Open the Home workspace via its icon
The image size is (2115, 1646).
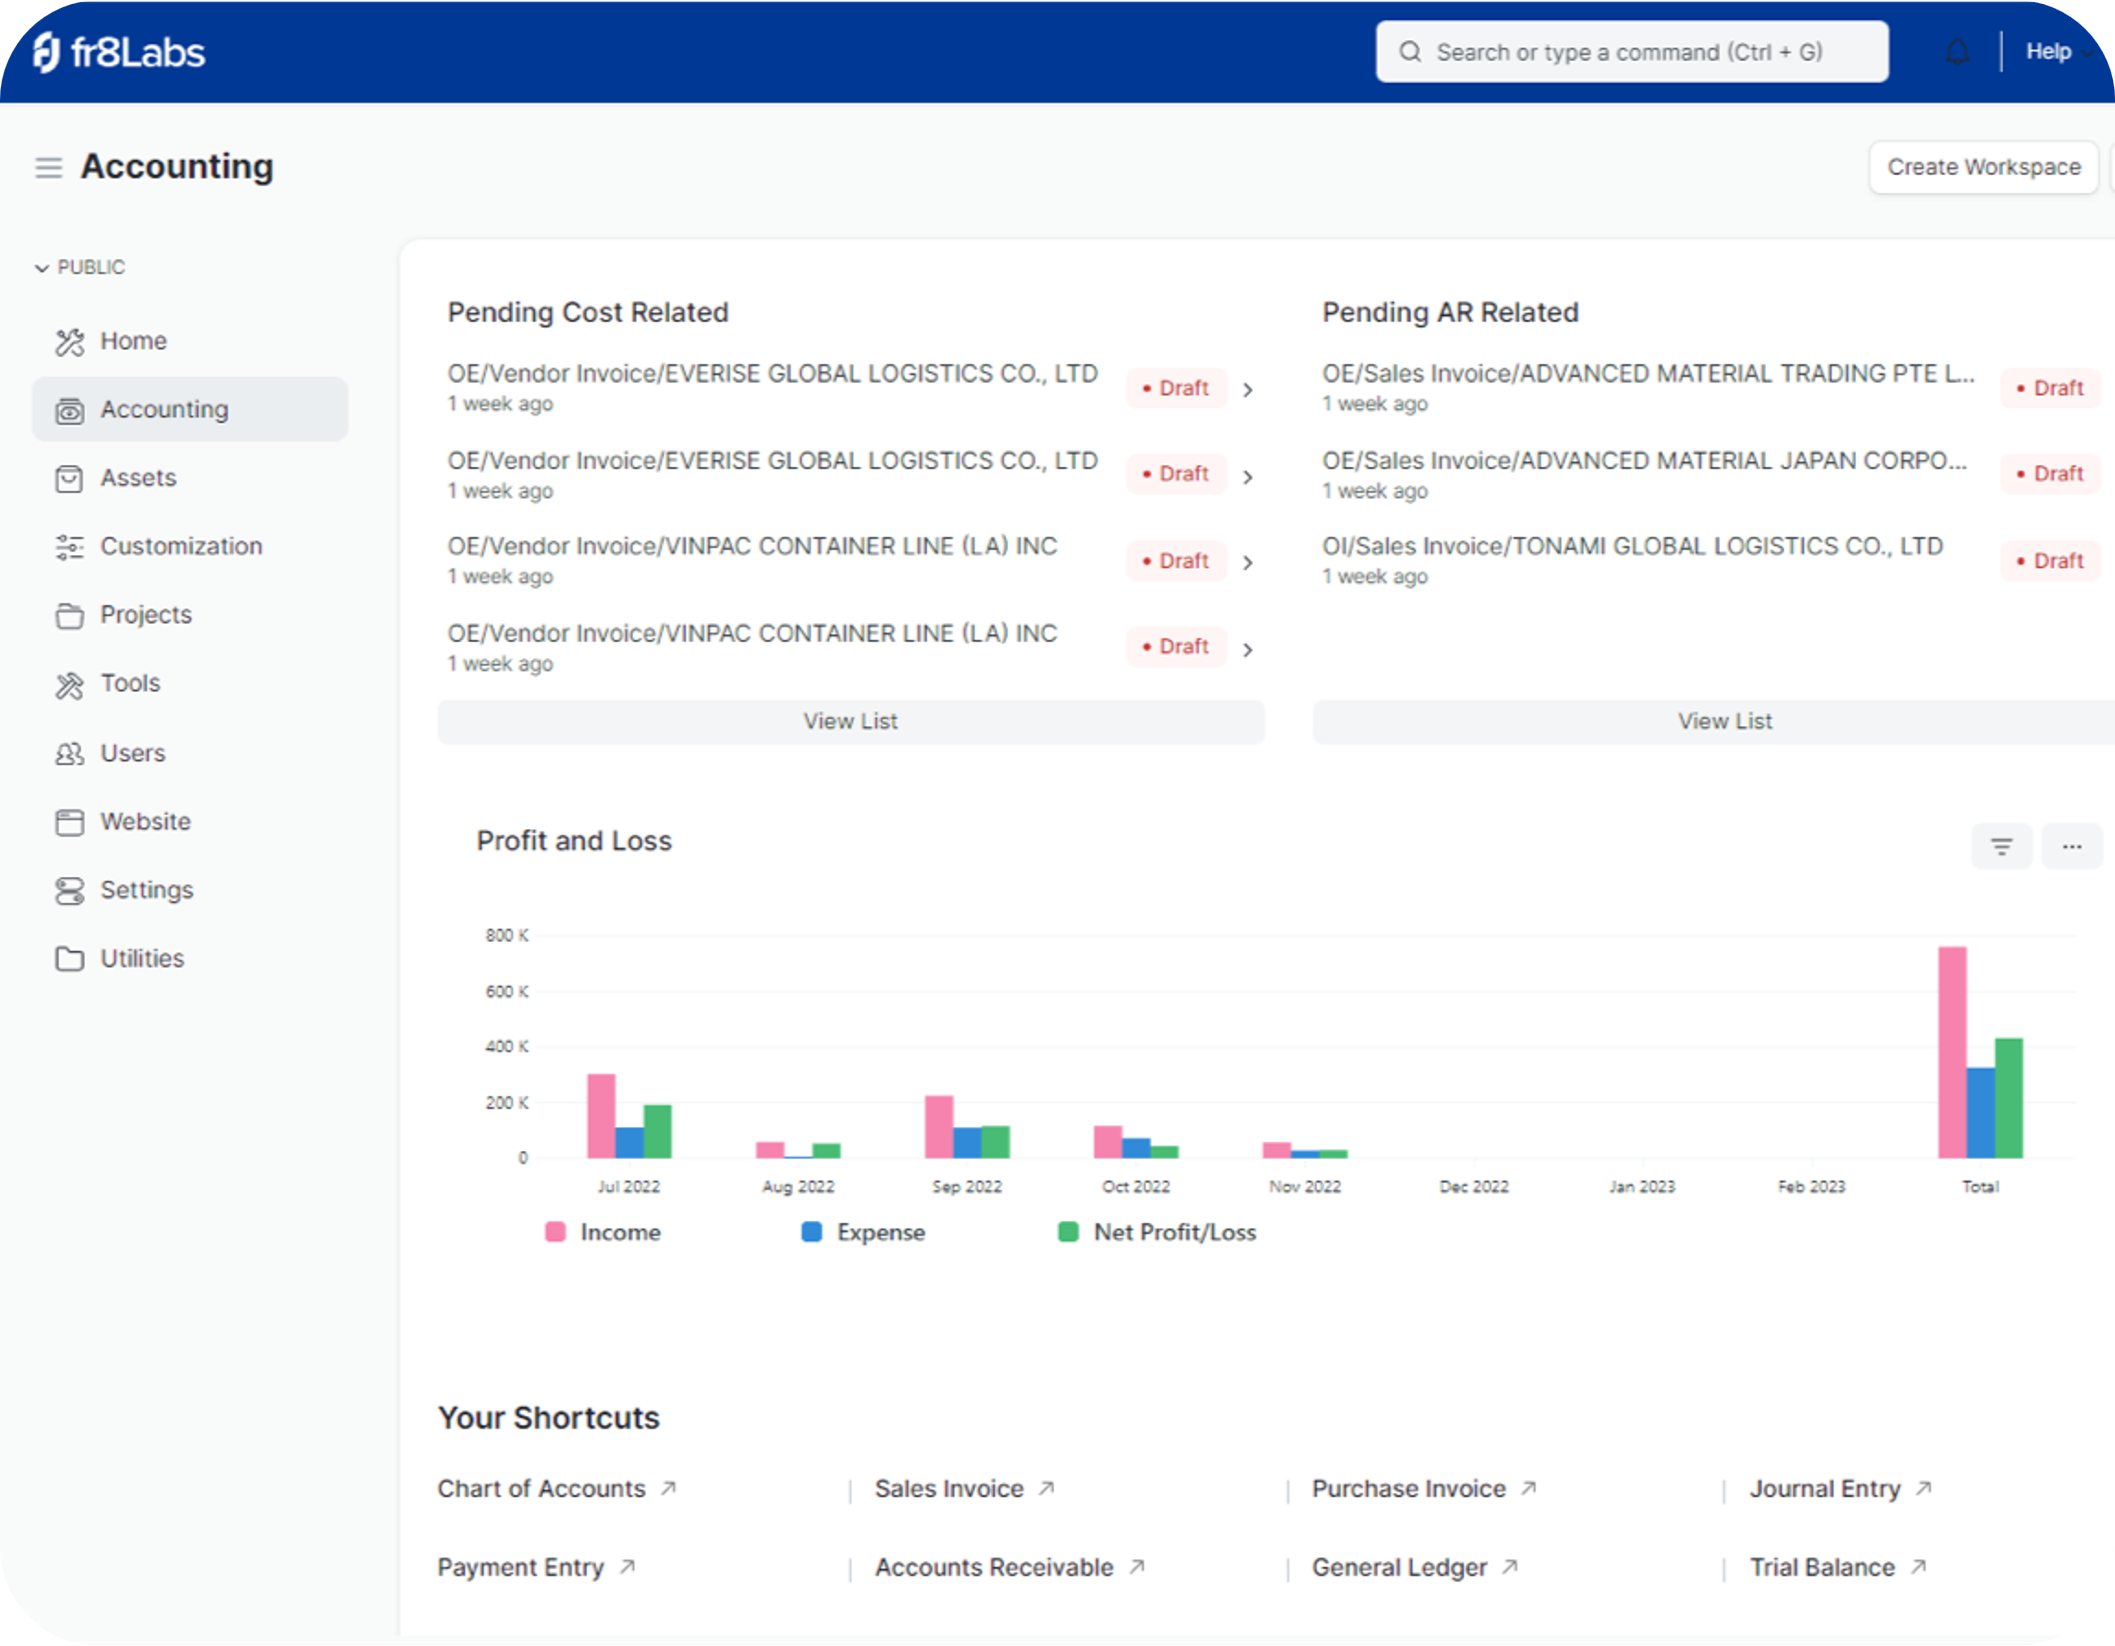(x=68, y=341)
